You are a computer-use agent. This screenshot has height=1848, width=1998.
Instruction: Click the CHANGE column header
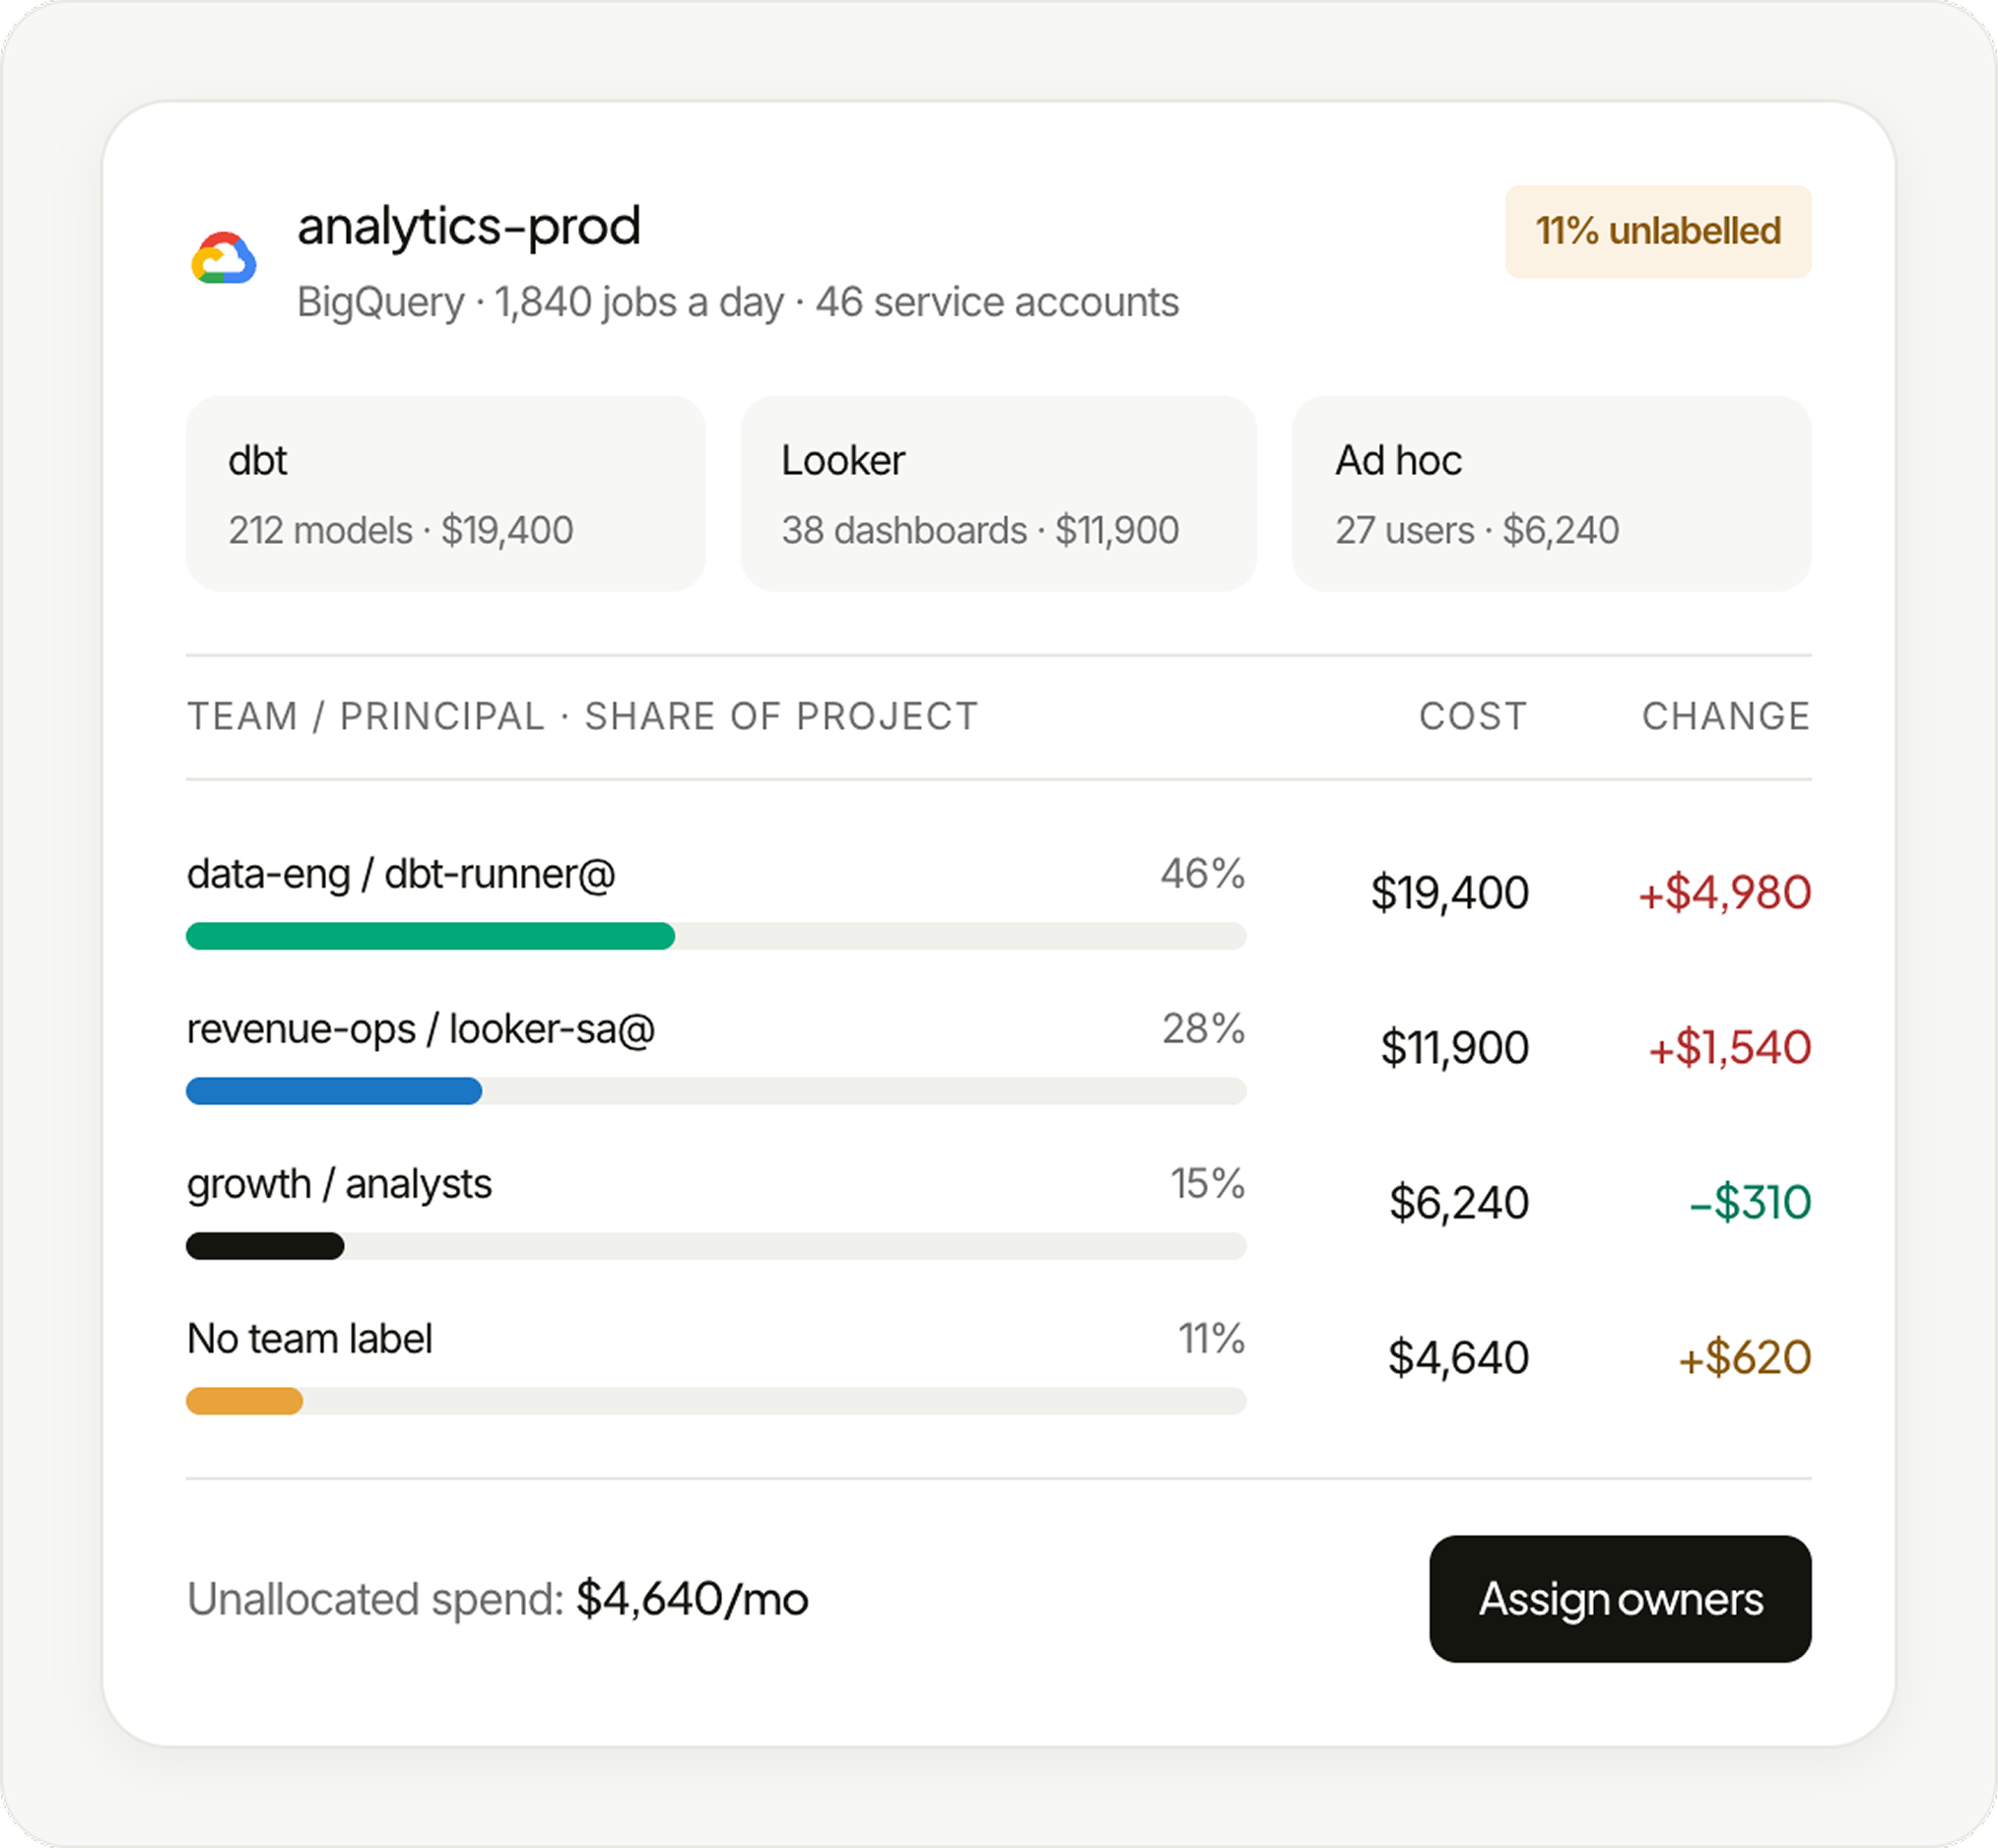[1726, 717]
